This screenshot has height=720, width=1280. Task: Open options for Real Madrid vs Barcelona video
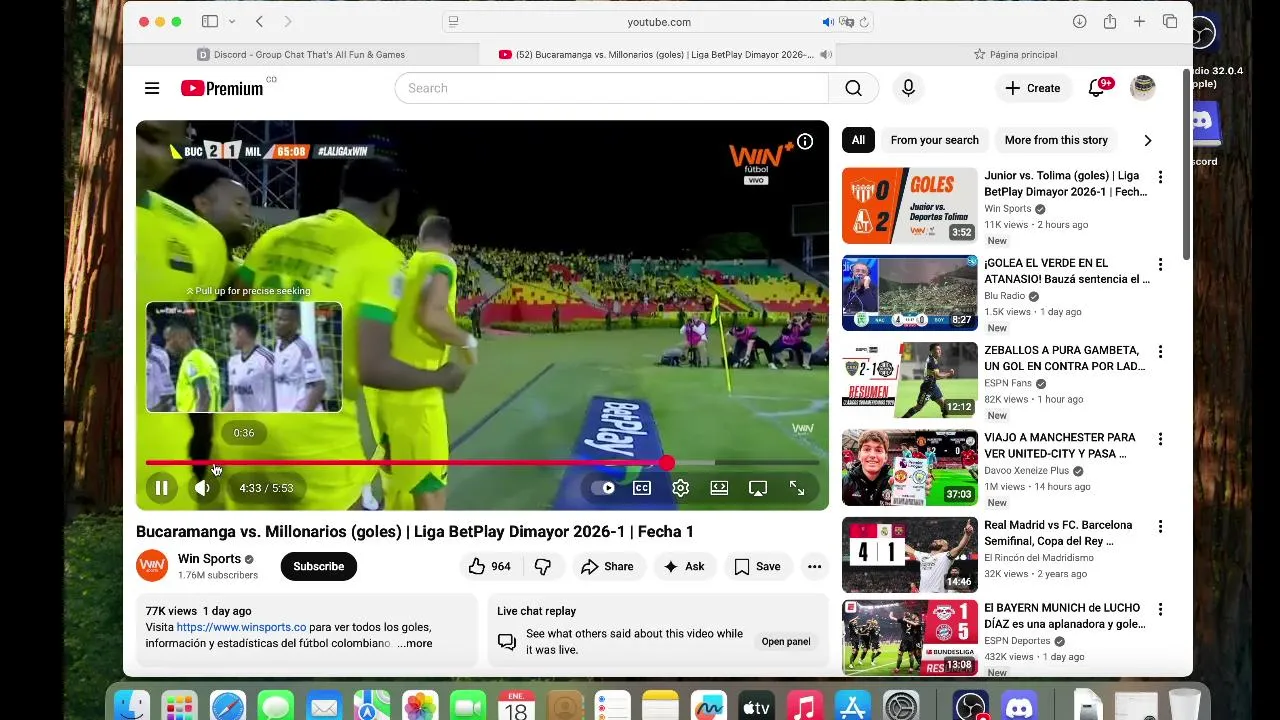pyautogui.click(x=1160, y=526)
